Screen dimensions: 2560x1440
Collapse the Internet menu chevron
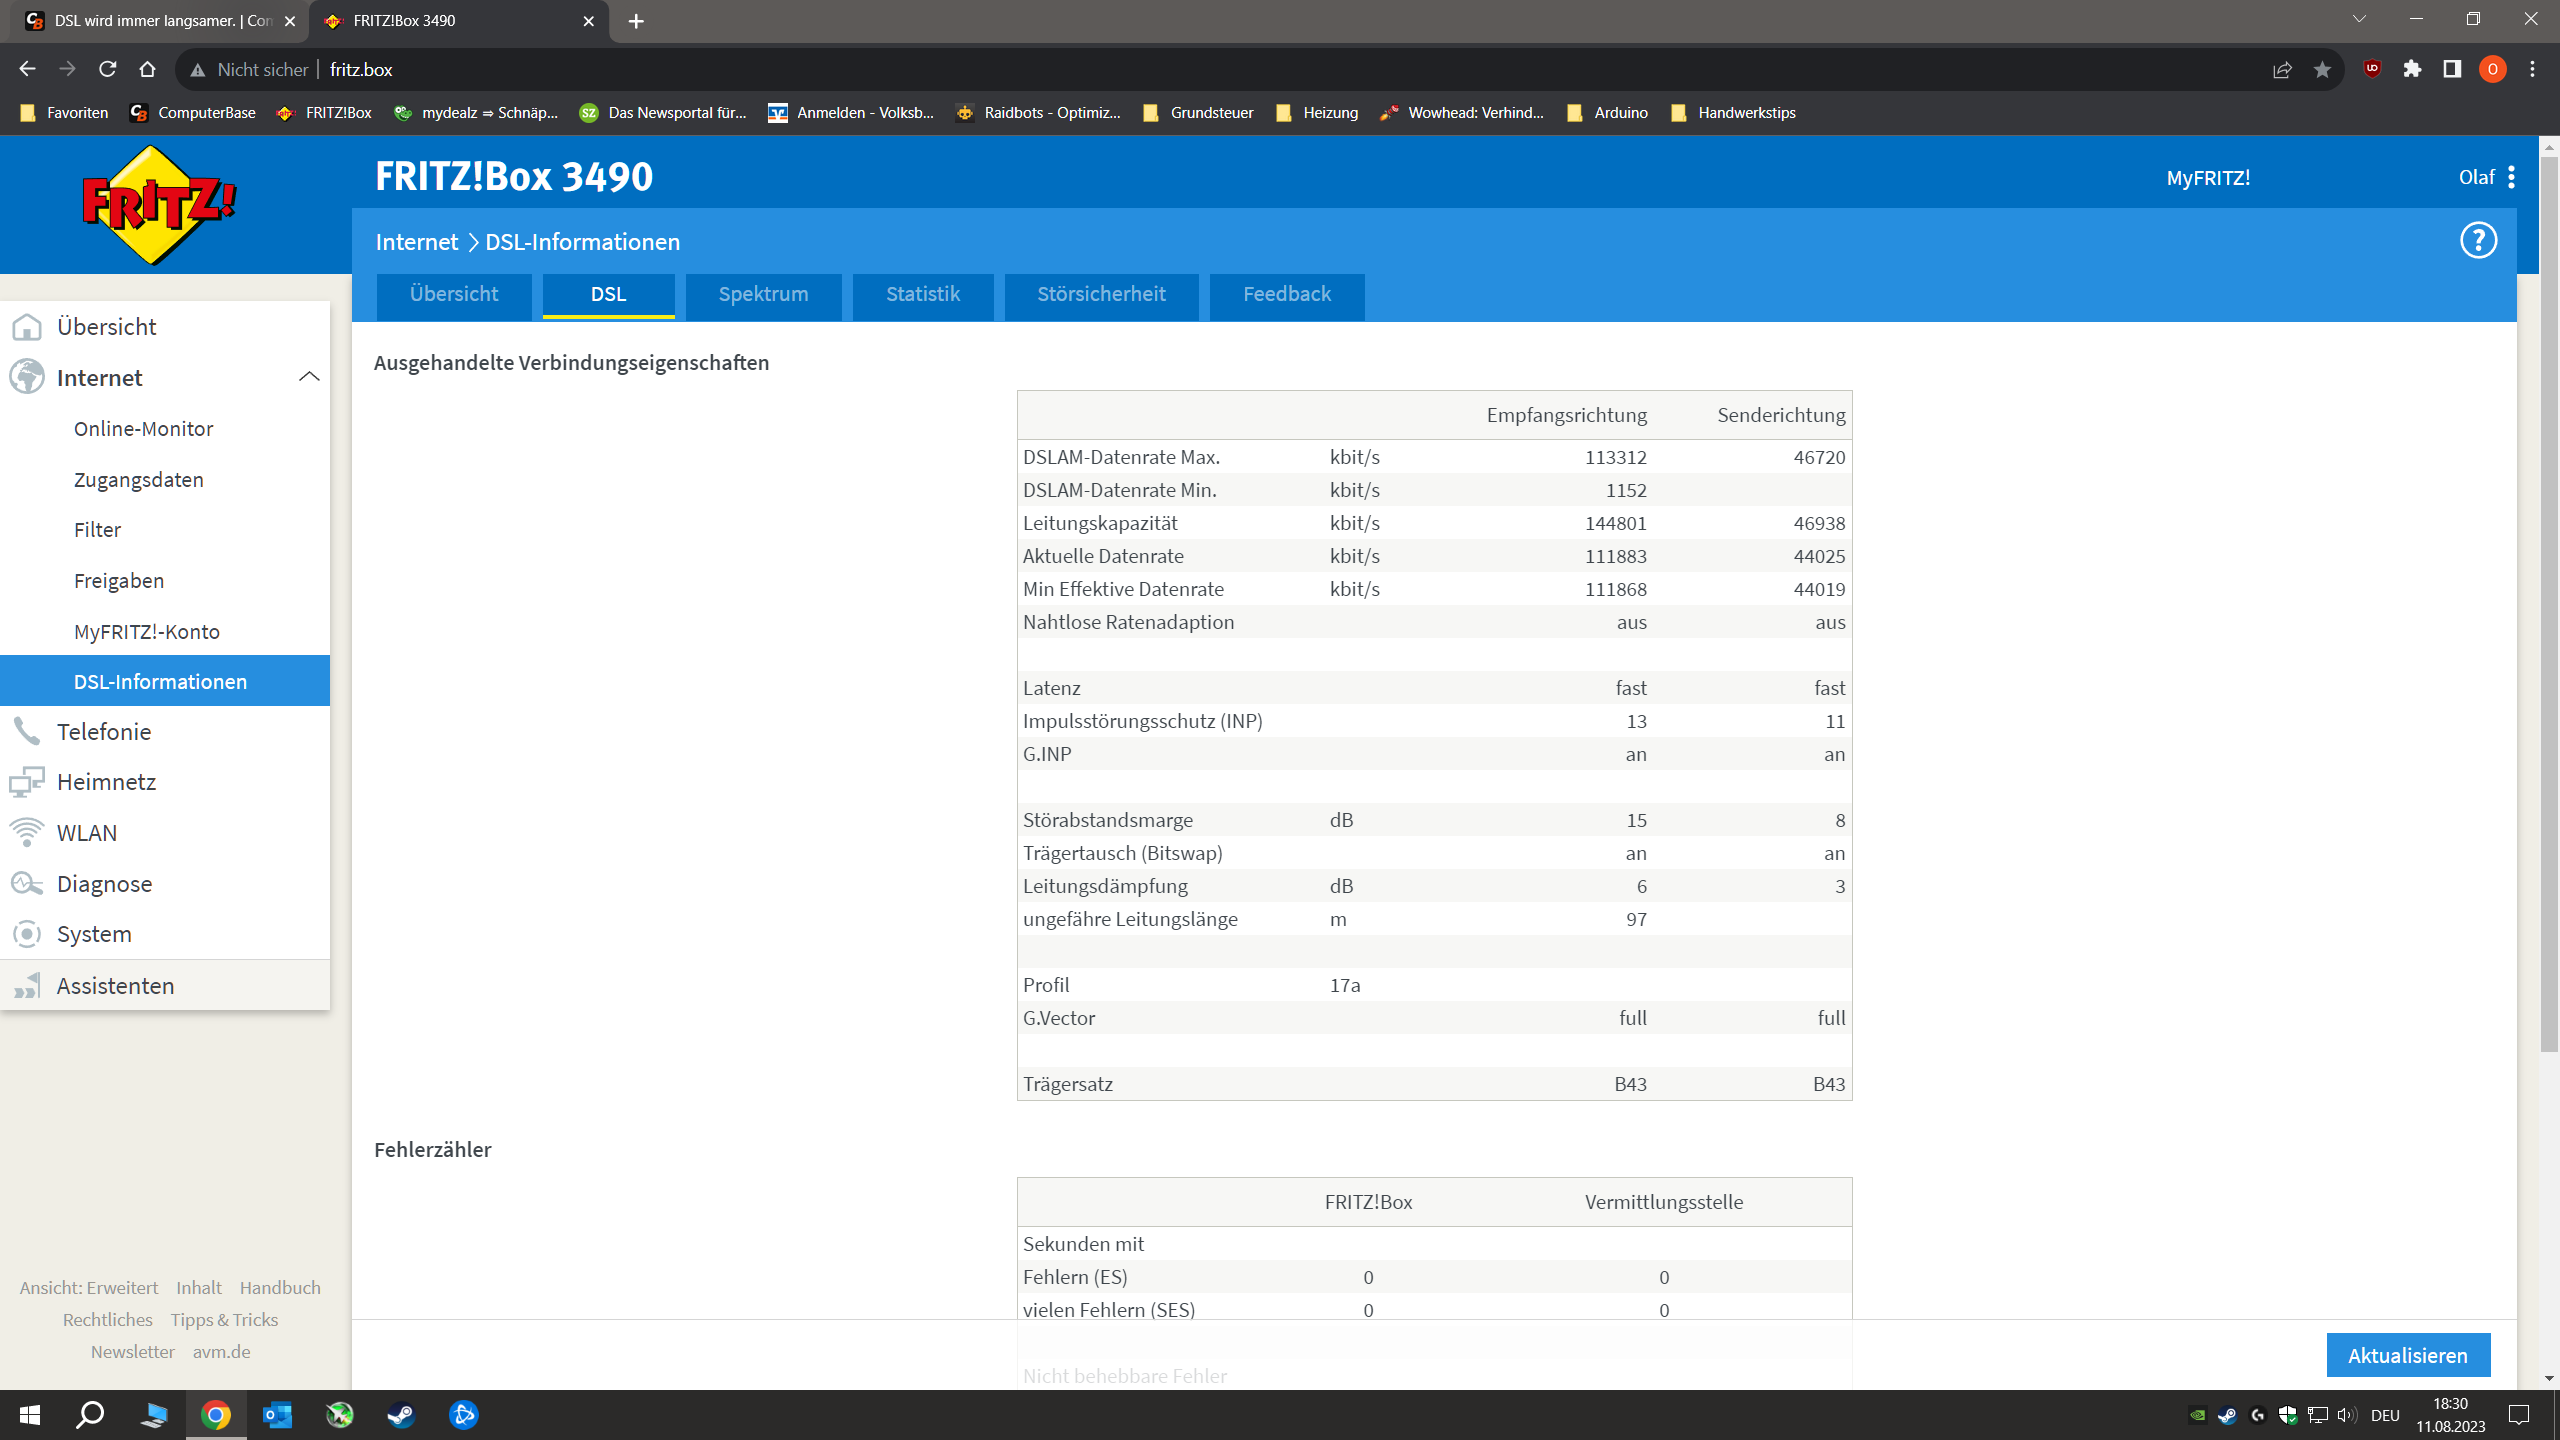[309, 377]
